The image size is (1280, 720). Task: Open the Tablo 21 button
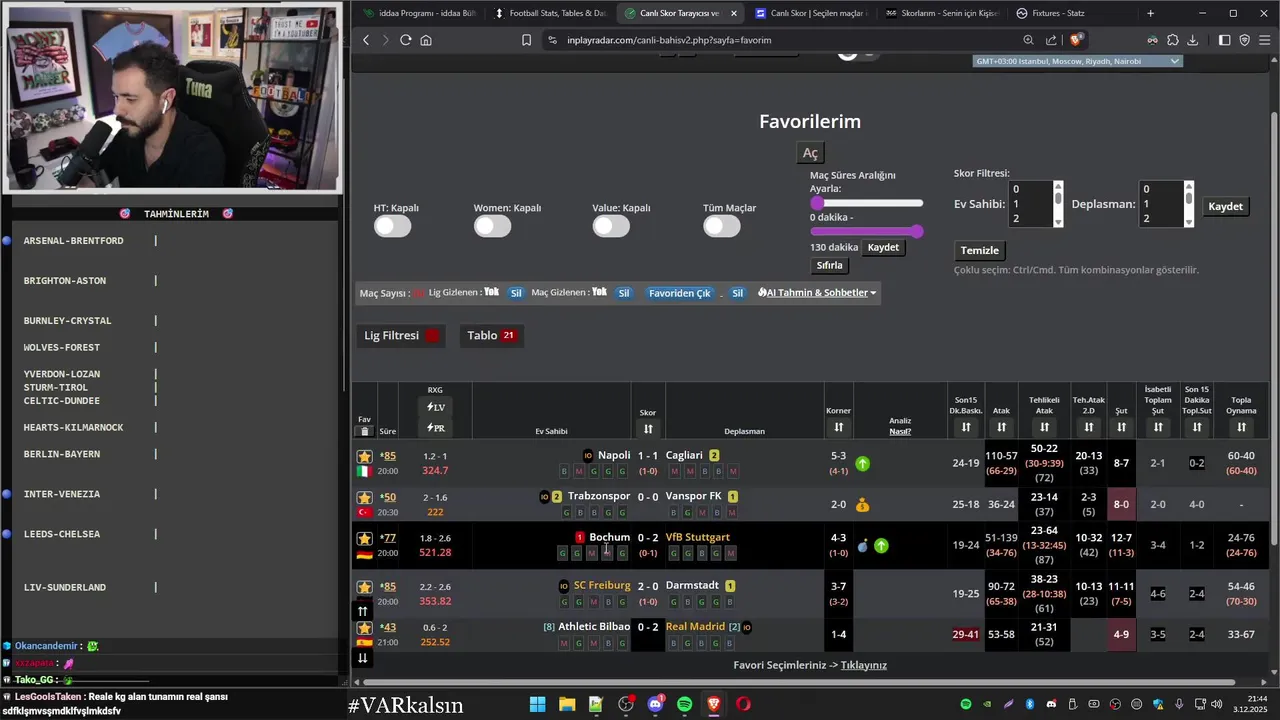tap(491, 335)
